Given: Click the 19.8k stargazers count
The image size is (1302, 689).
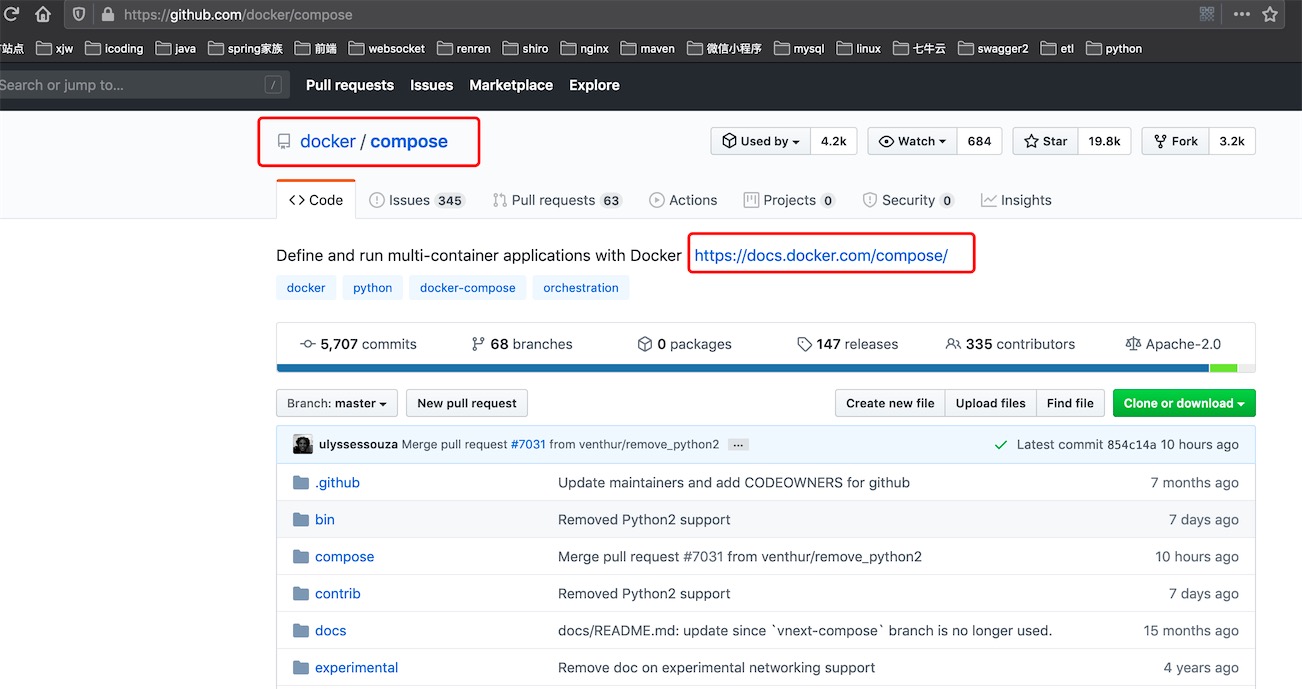Looking at the screenshot, I should (x=1104, y=141).
